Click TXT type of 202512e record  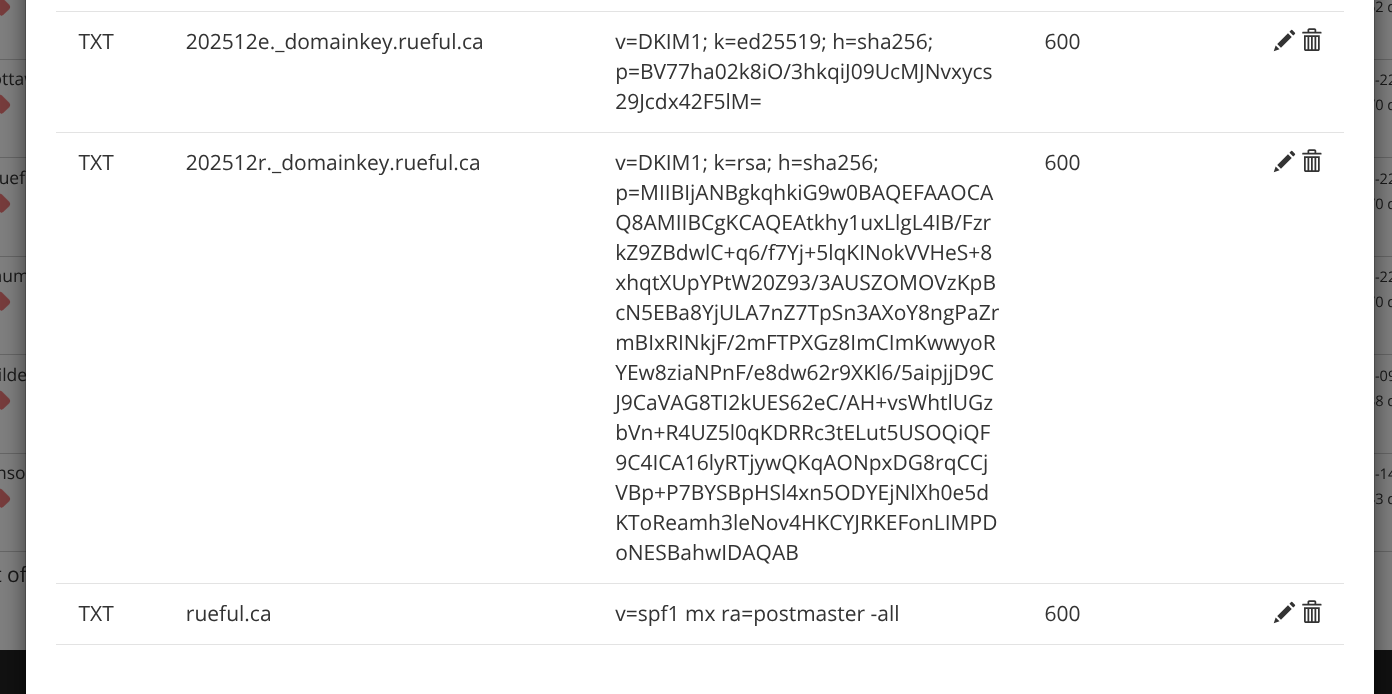tap(96, 42)
